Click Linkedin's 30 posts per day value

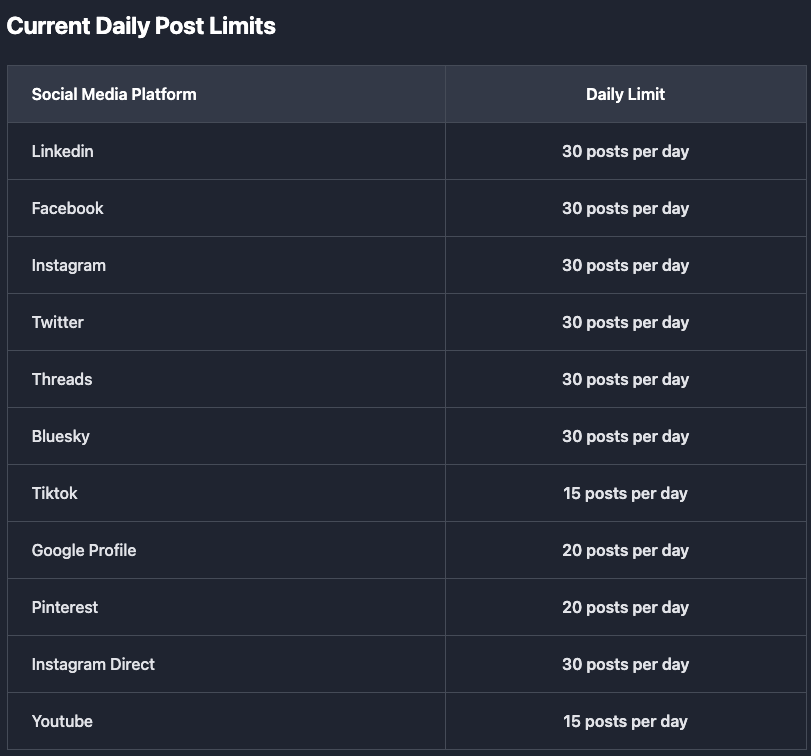click(x=625, y=152)
